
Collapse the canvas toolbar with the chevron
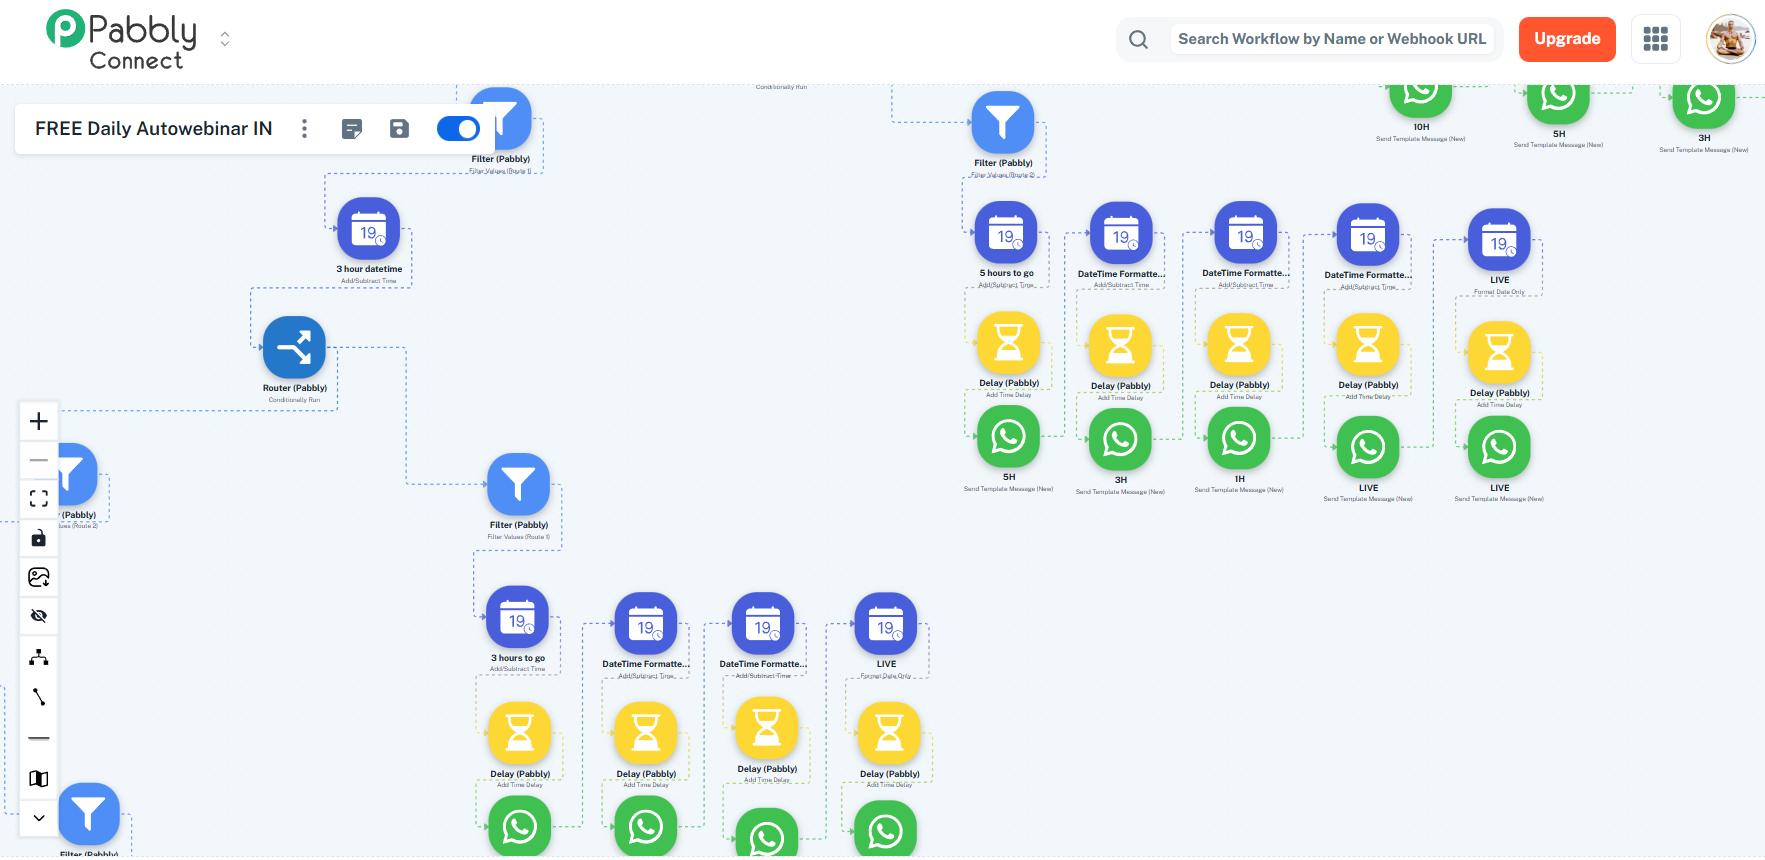[x=39, y=818]
